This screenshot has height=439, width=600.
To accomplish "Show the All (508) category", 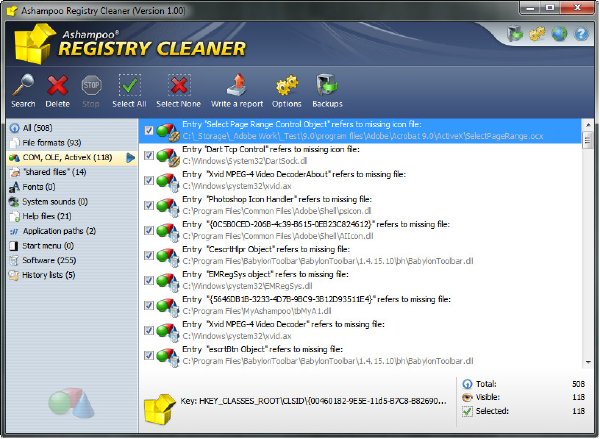I will tap(72, 128).
